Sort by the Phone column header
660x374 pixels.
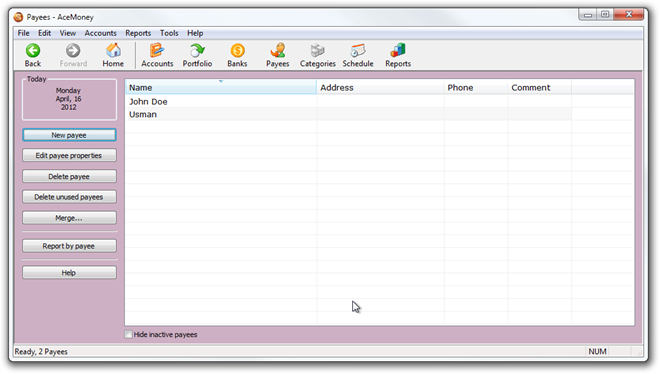[476, 88]
